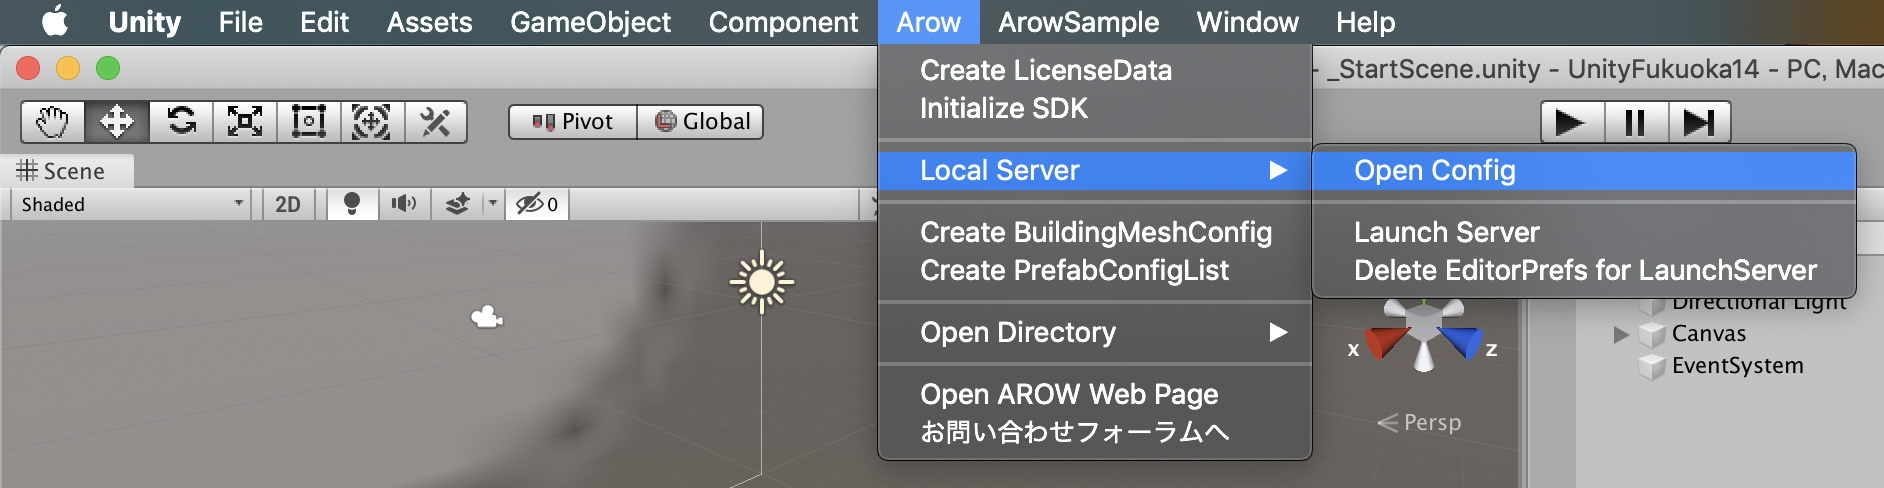Select EventSystem in the hierarchy
The height and width of the screenshot is (488, 1884).
click(1737, 366)
